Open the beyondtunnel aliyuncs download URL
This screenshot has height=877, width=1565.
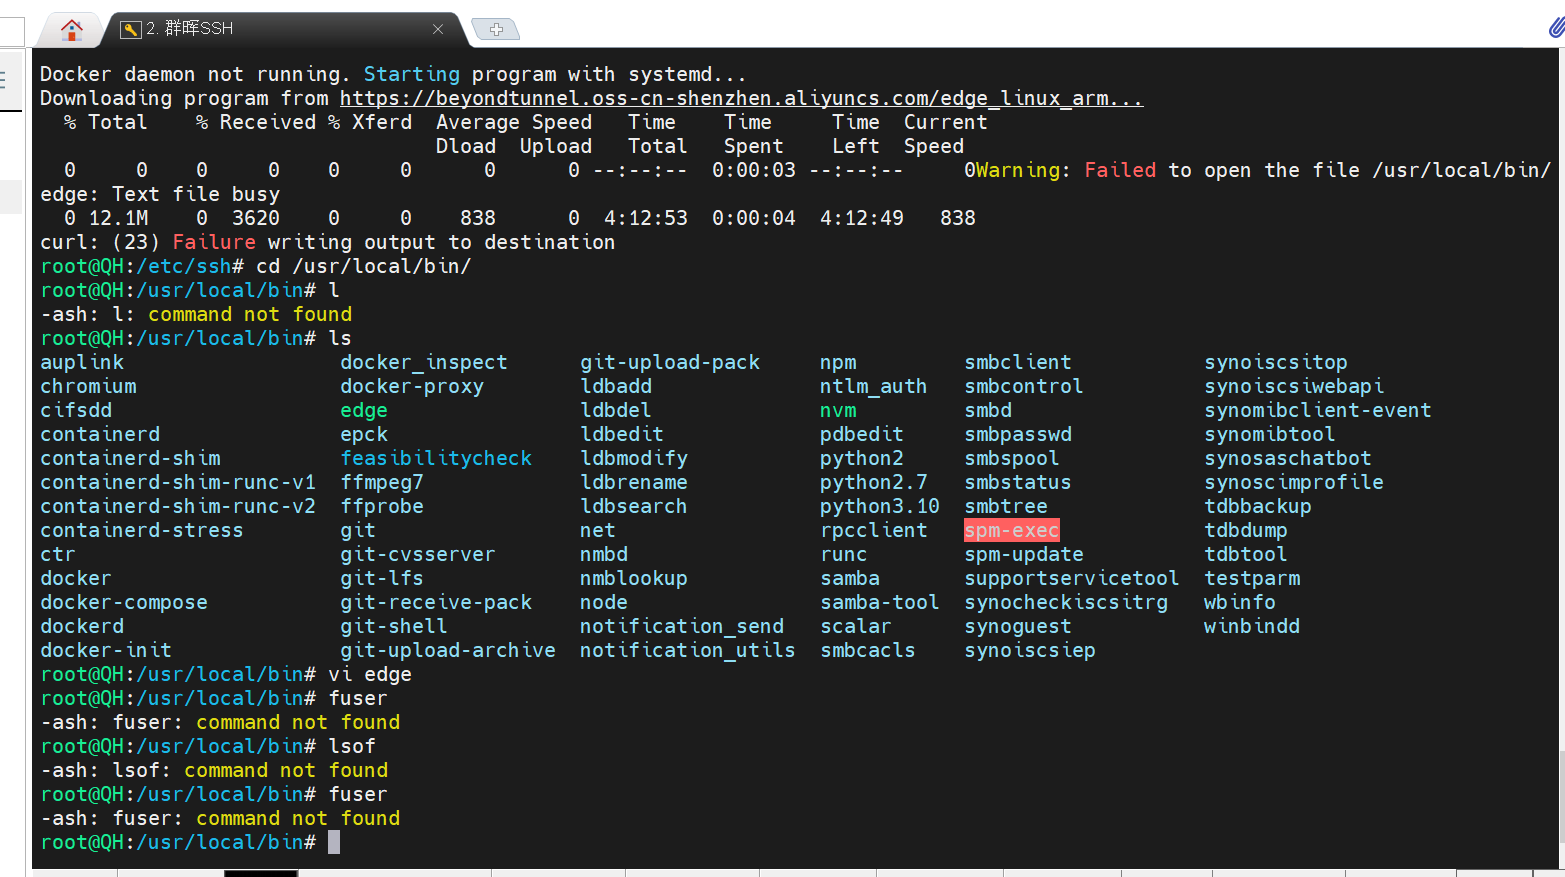coord(741,98)
